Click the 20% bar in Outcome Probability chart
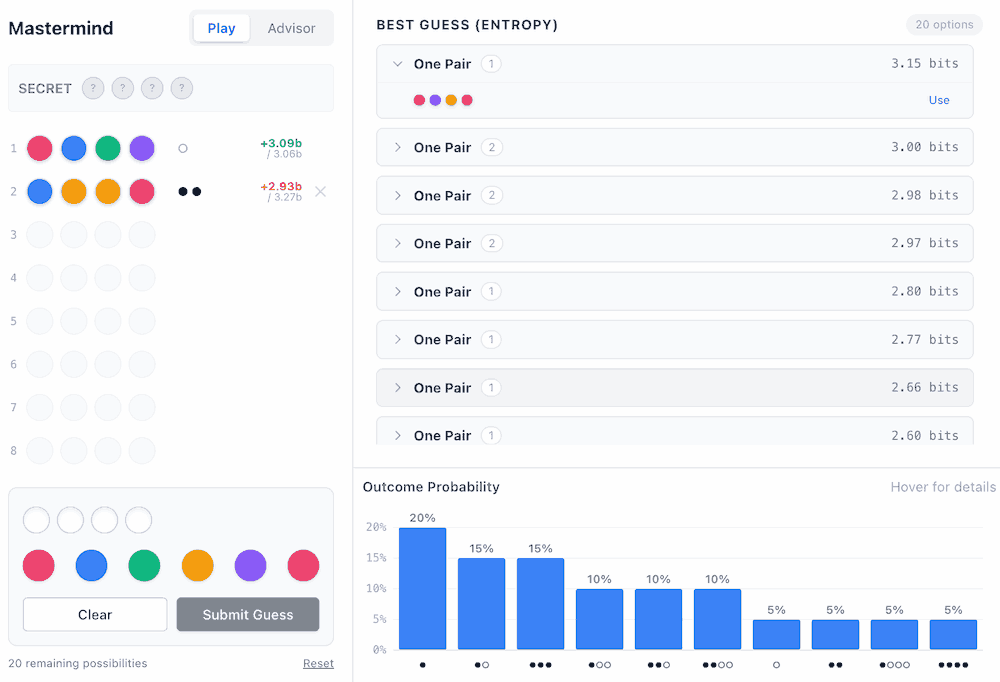1000x682 pixels. 422,588
